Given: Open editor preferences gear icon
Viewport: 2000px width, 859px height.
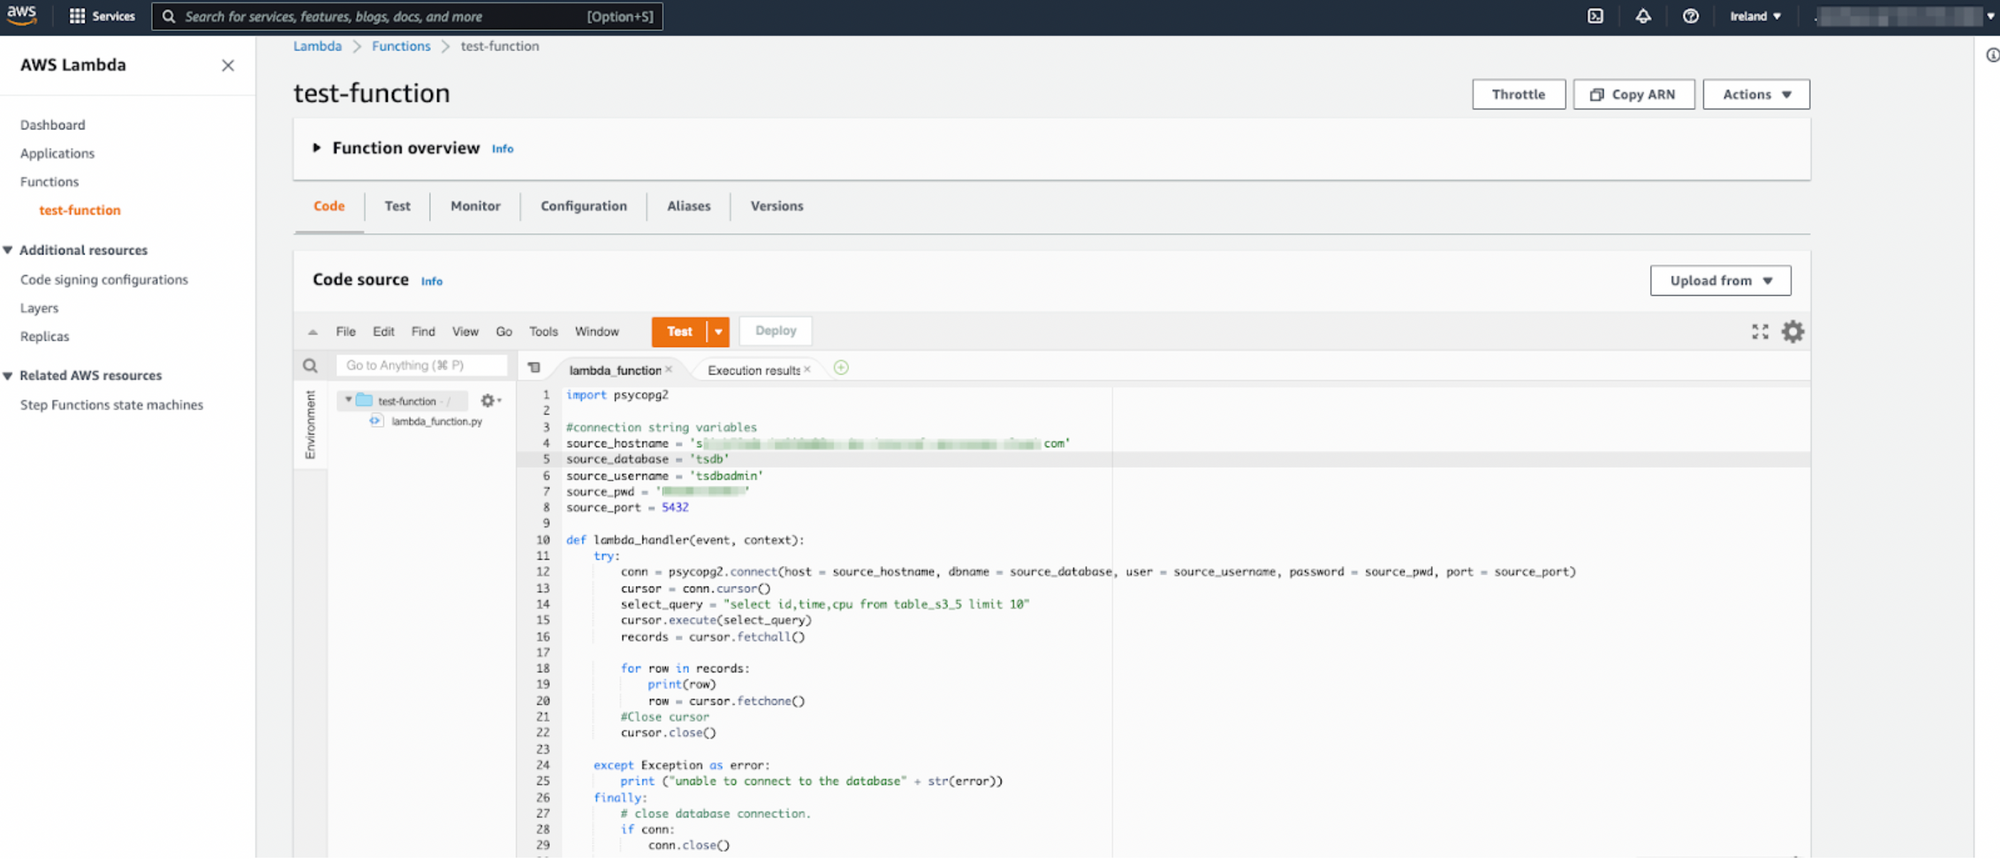Looking at the screenshot, I should (x=1793, y=332).
